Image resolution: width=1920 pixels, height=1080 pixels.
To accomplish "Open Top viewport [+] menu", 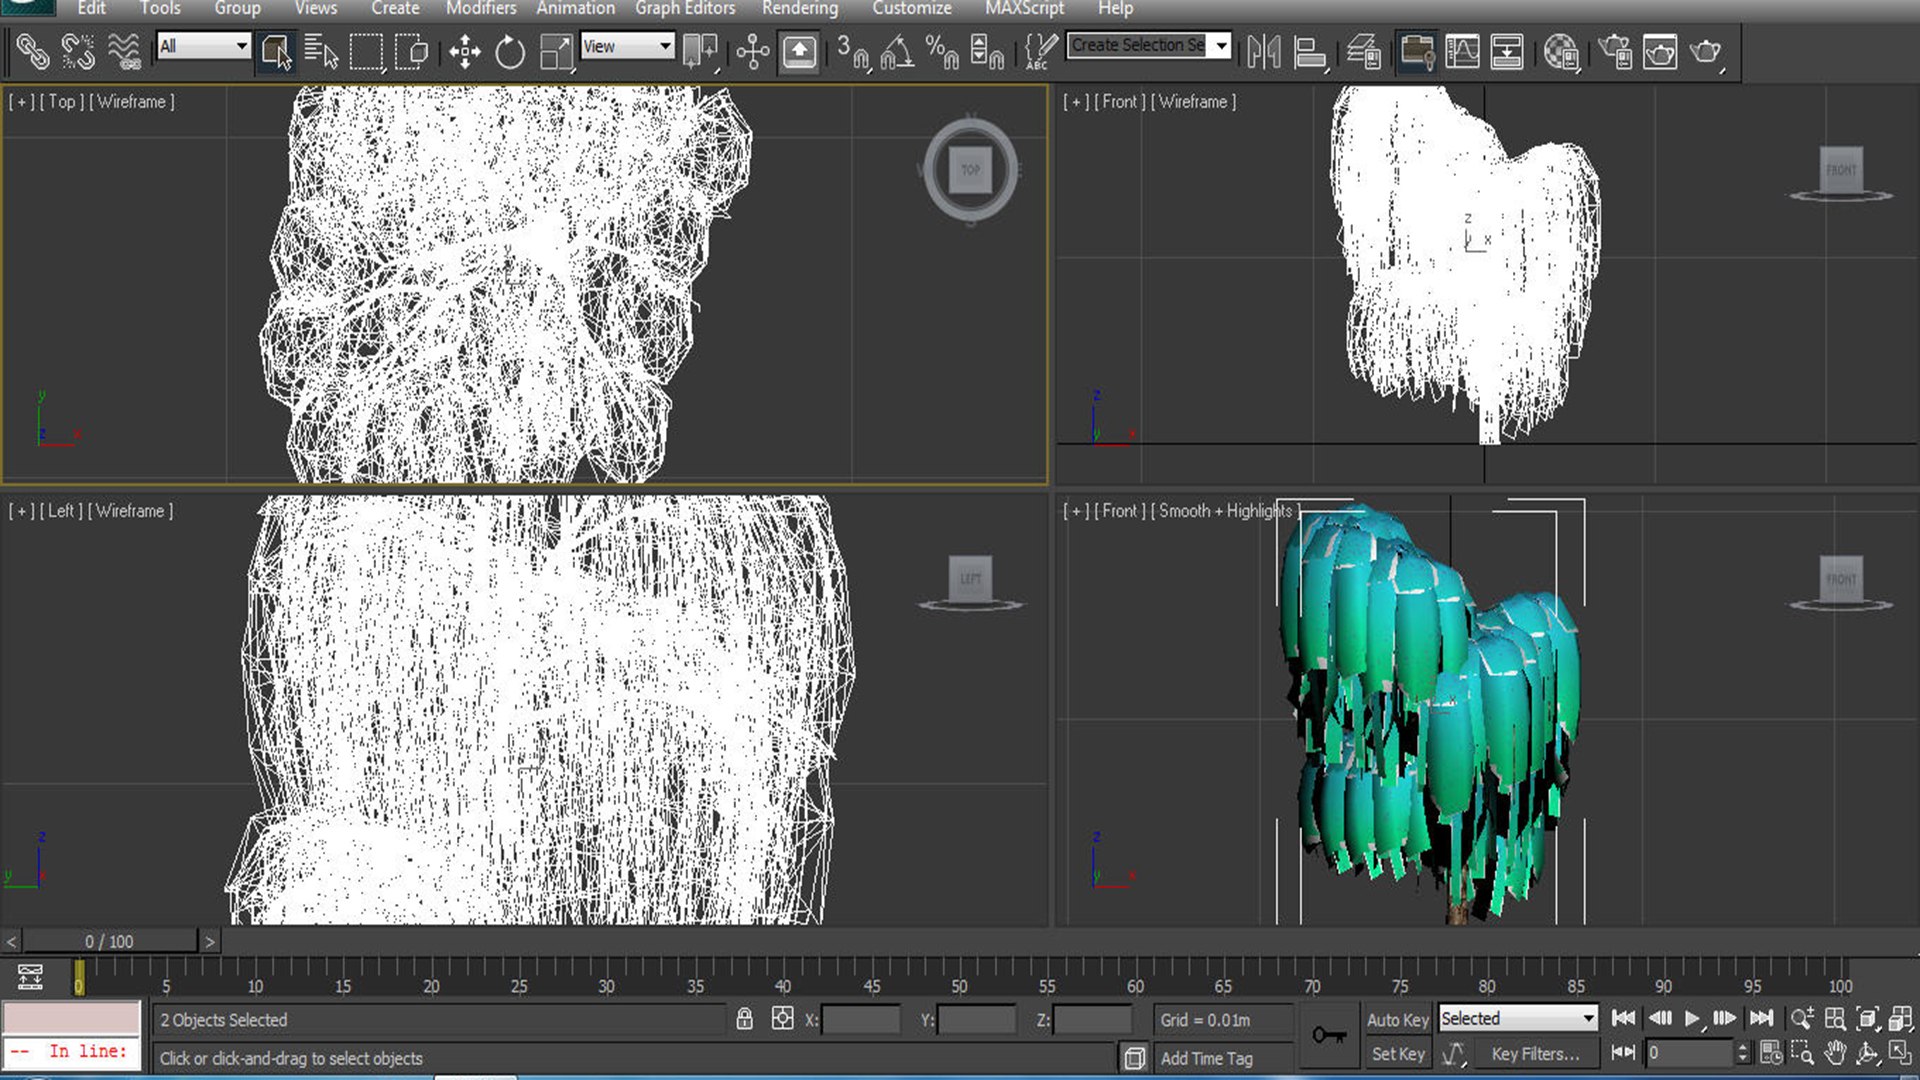I will pyautogui.click(x=20, y=101).
